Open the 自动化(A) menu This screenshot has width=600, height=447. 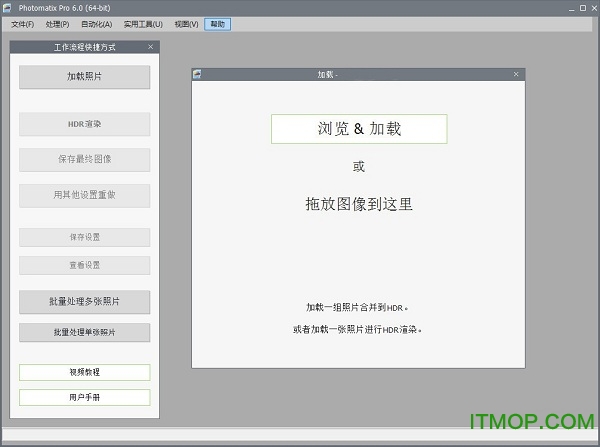(x=96, y=23)
